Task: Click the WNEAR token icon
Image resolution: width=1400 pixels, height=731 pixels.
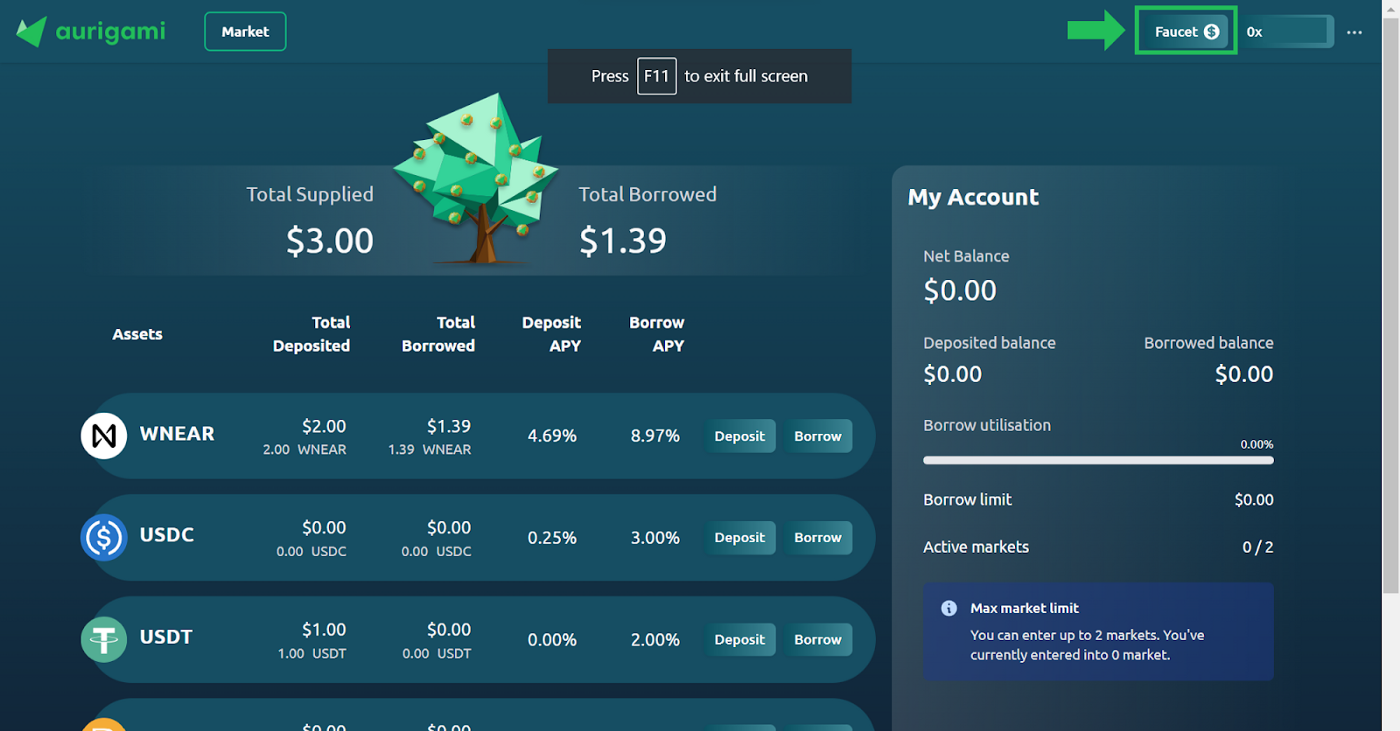Action: pyautogui.click(x=104, y=436)
